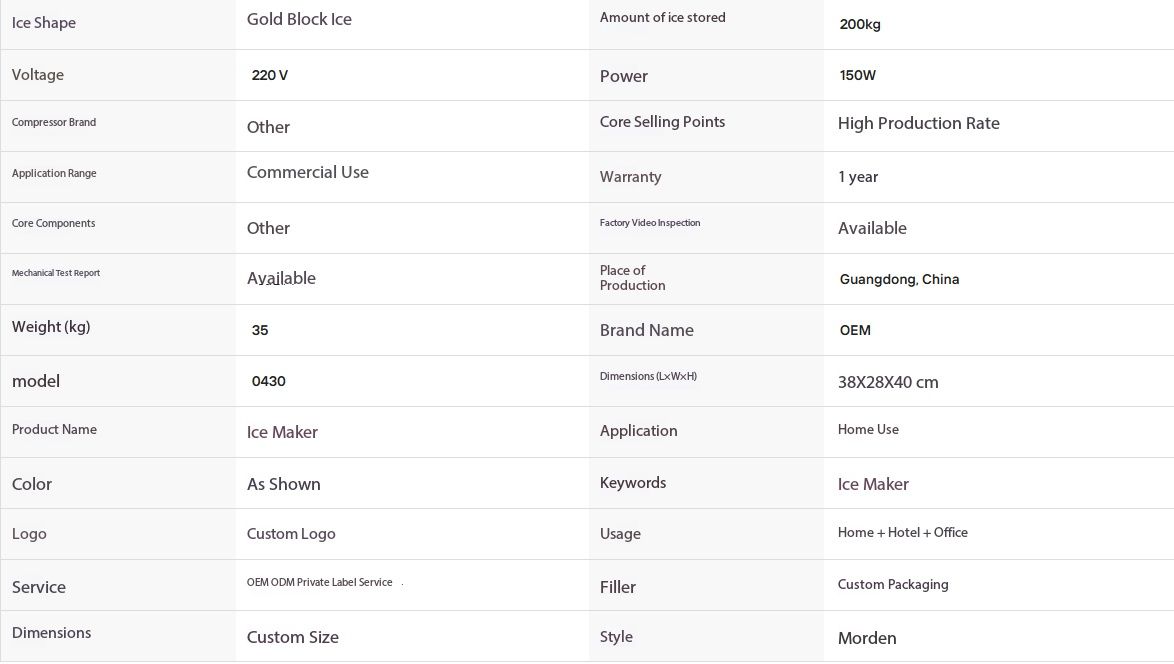The height and width of the screenshot is (664, 1174).
Task: Select the Morden style value
Action: coord(867,639)
